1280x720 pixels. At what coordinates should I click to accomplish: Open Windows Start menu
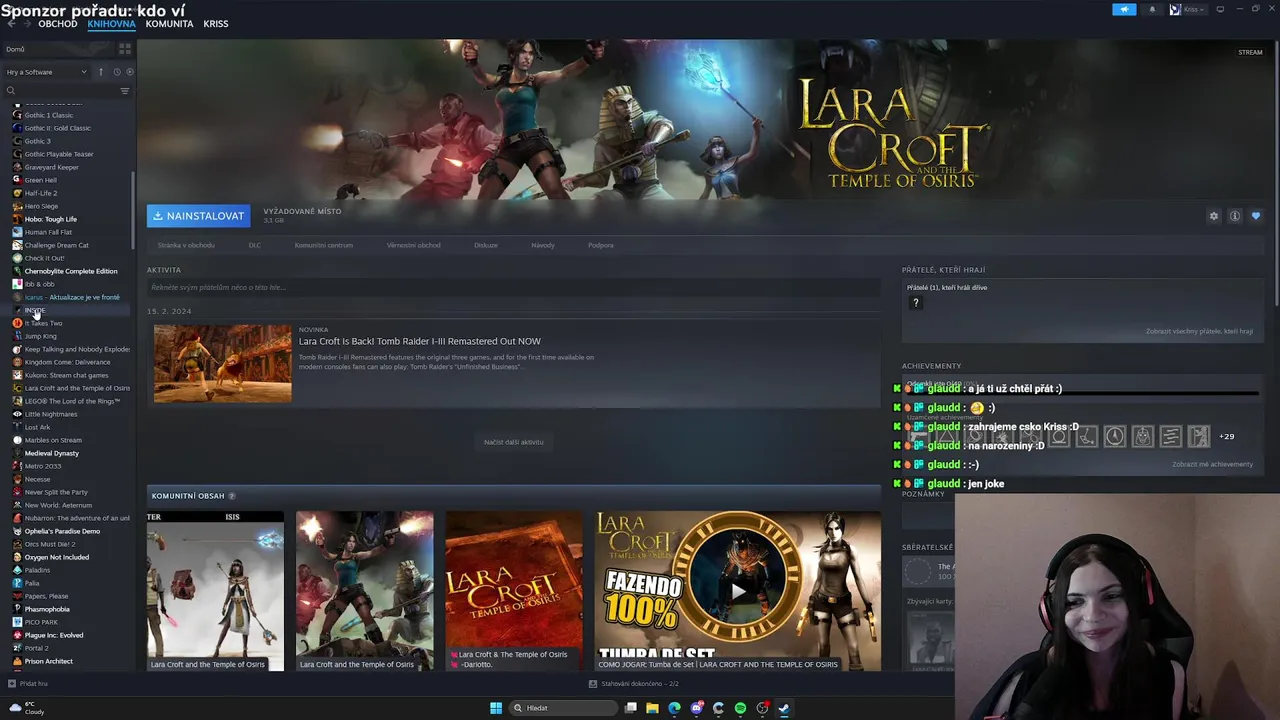coord(496,708)
